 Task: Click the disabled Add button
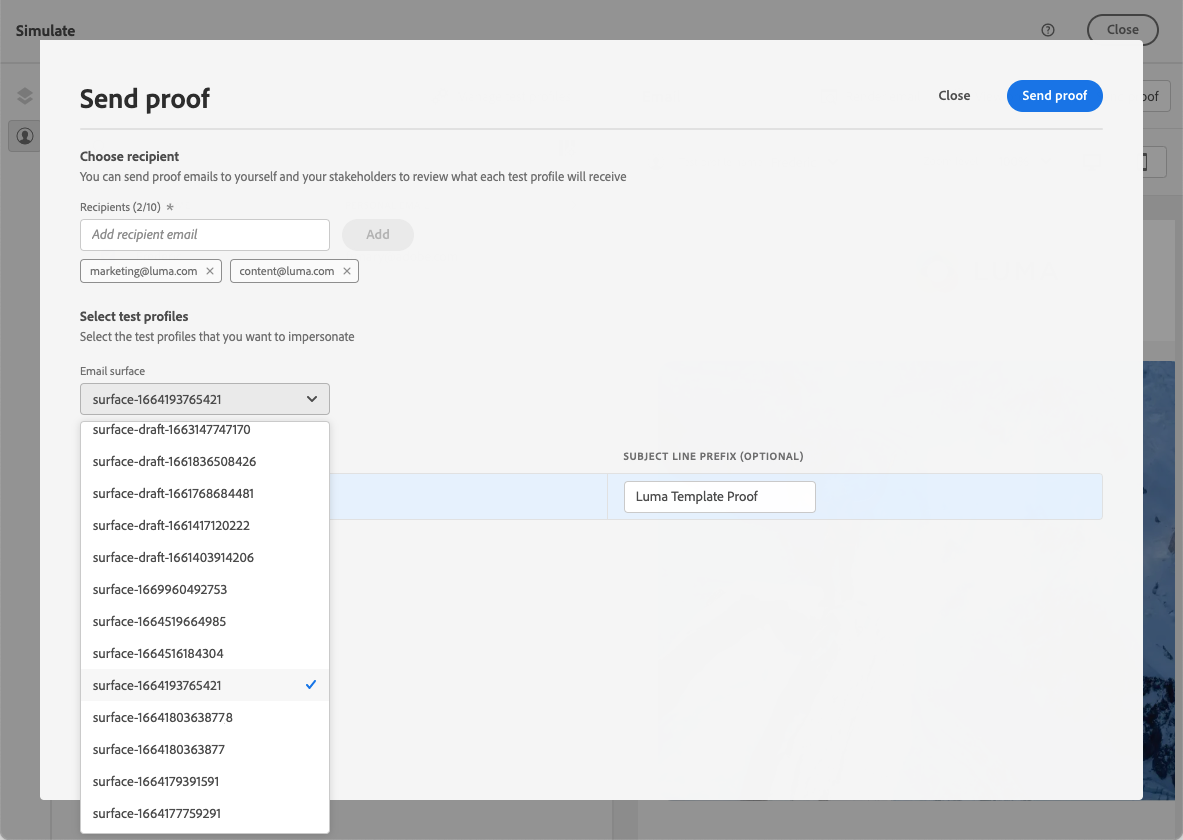click(x=377, y=235)
